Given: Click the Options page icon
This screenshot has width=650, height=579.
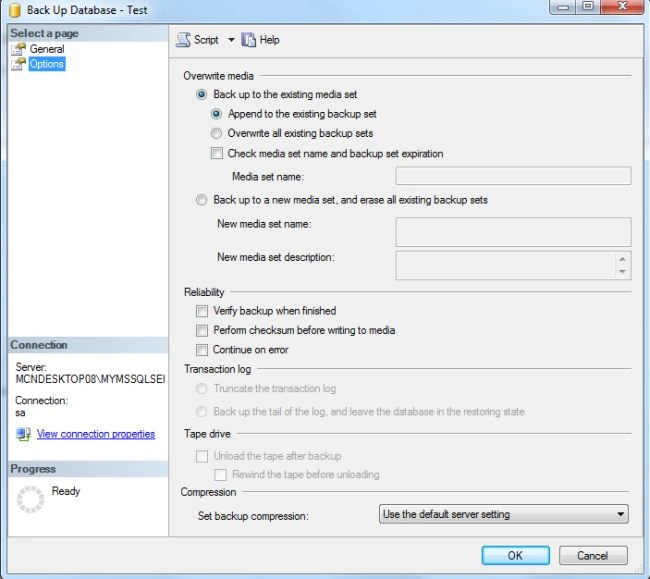Looking at the screenshot, I should pyautogui.click(x=18, y=64).
